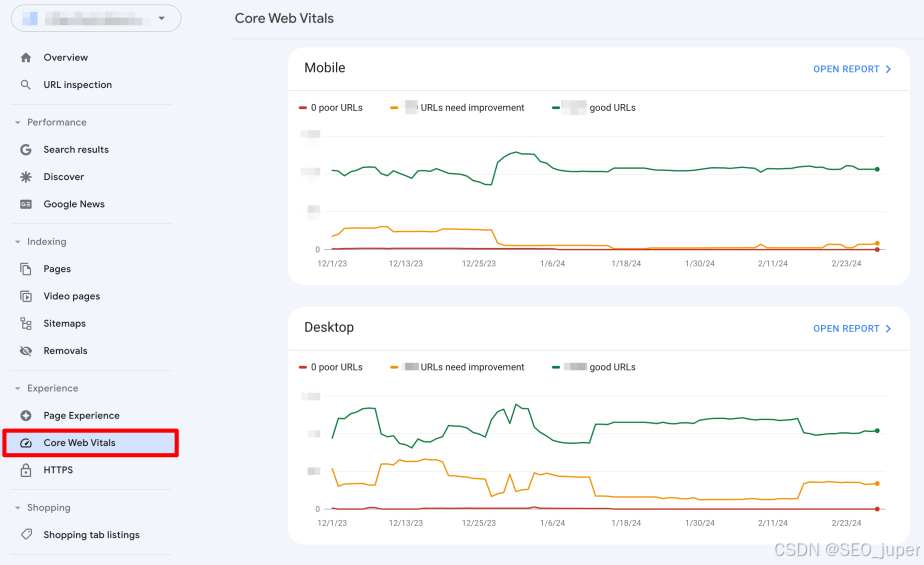
Task: Click the Core Web Vitals page title
Action: pos(284,18)
